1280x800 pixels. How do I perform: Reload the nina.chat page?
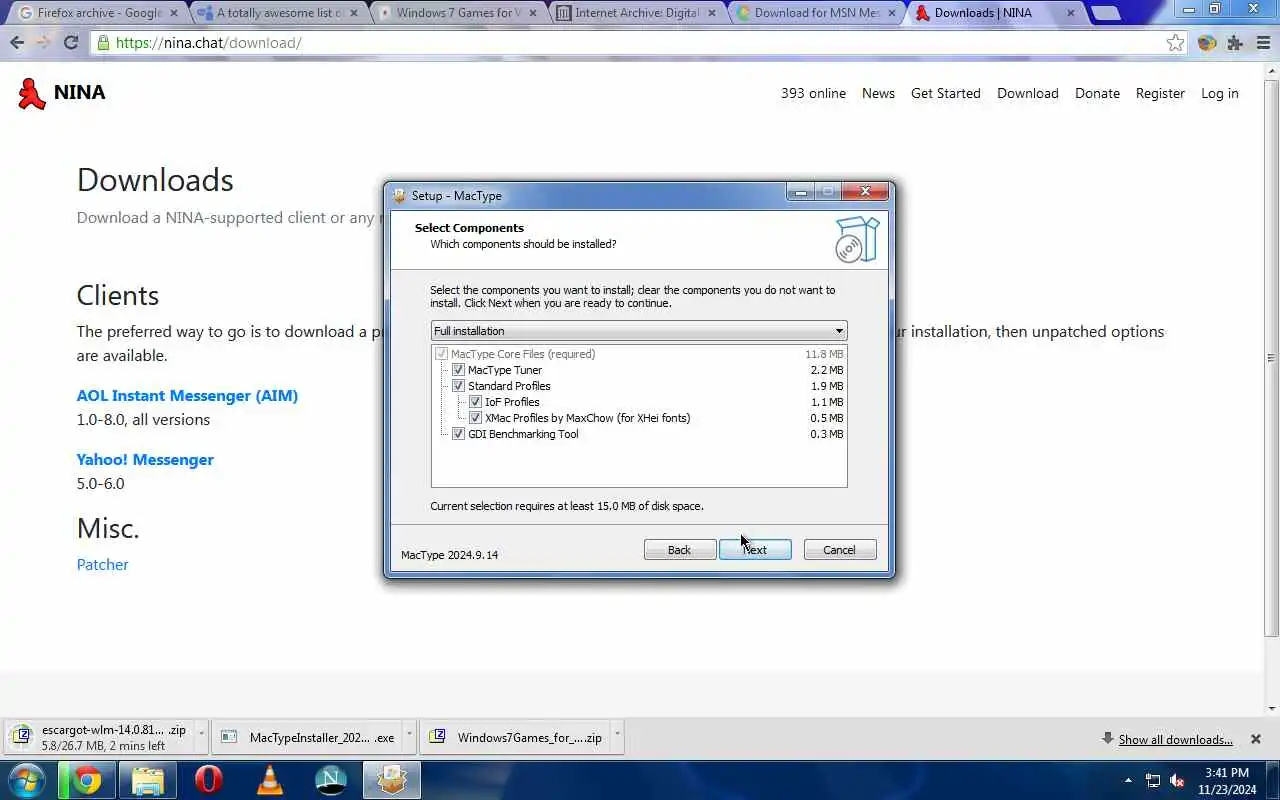coord(71,43)
